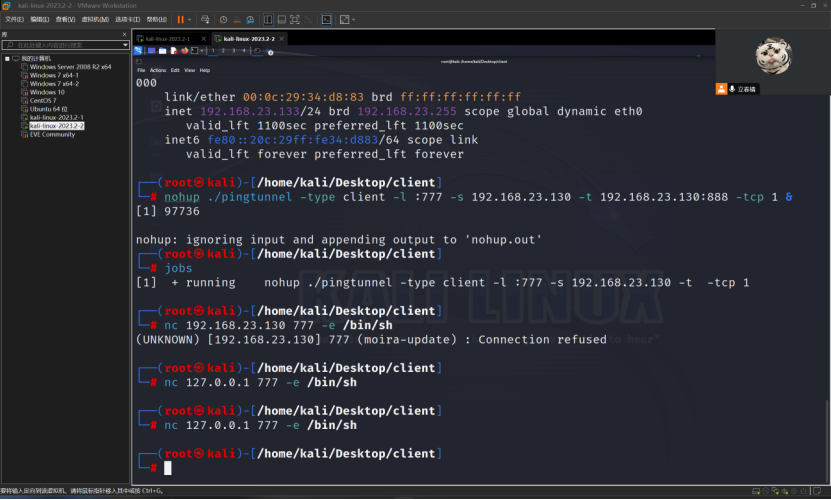
Task: Click the revert to snapshot icon
Action: pyautogui.click(x=237, y=20)
